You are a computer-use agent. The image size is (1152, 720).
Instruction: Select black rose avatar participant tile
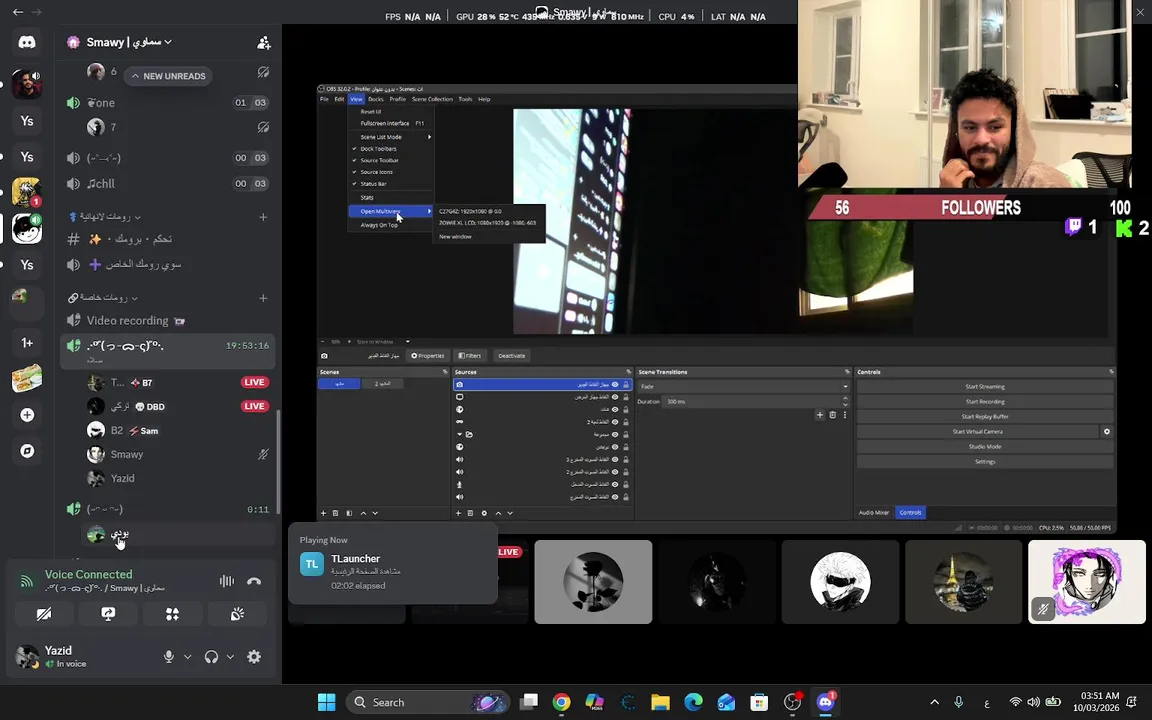point(593,582)
